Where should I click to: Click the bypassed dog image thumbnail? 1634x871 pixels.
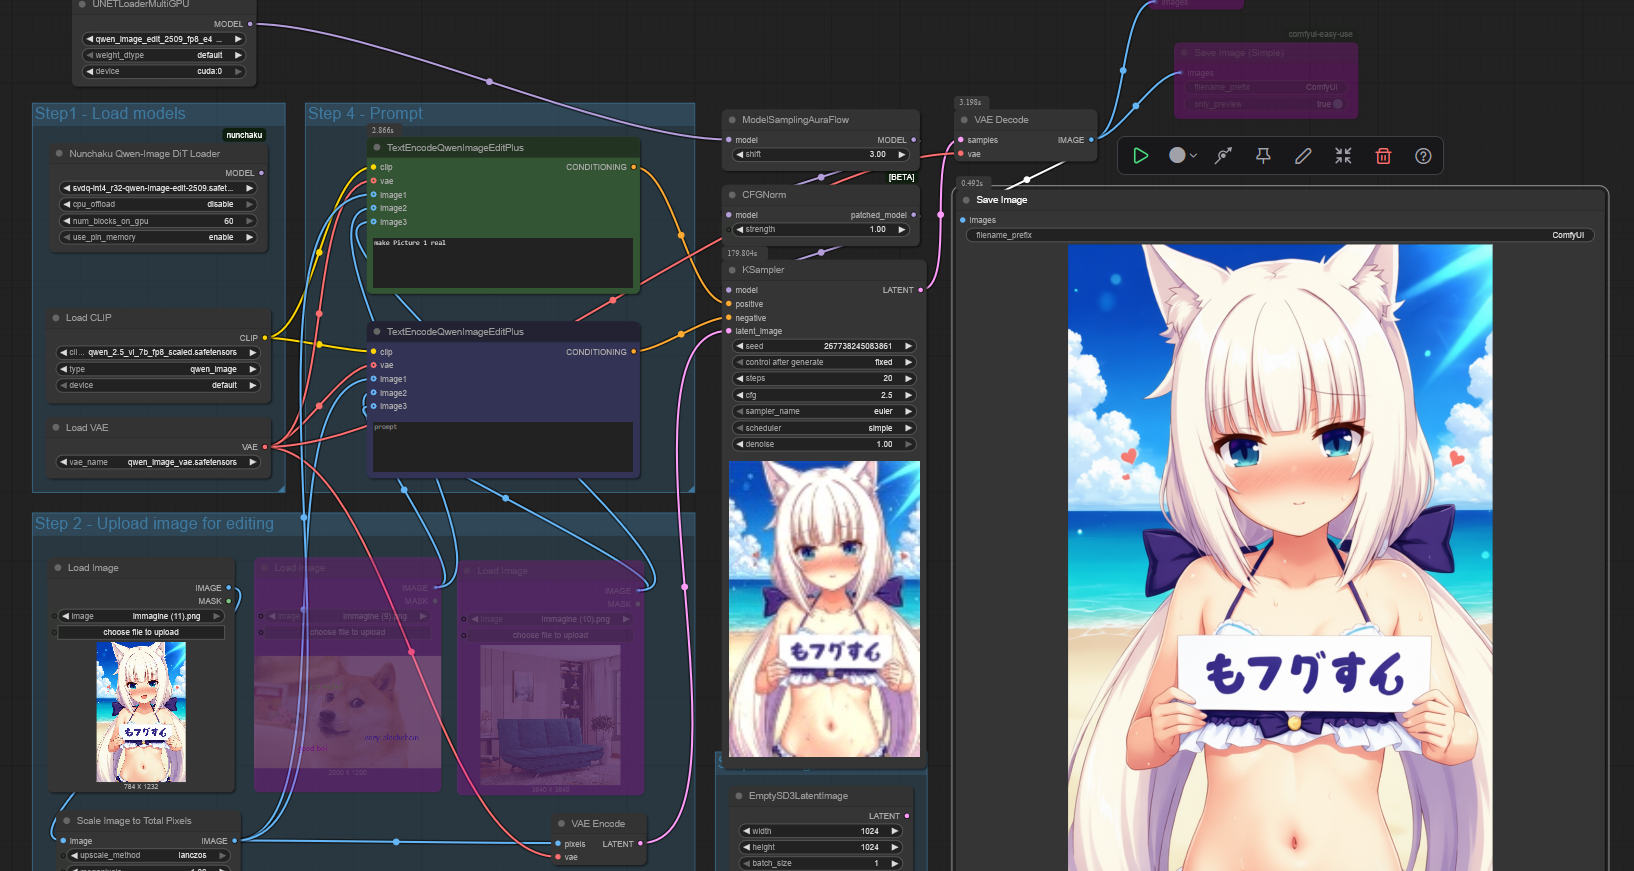[x=347, y=711]
